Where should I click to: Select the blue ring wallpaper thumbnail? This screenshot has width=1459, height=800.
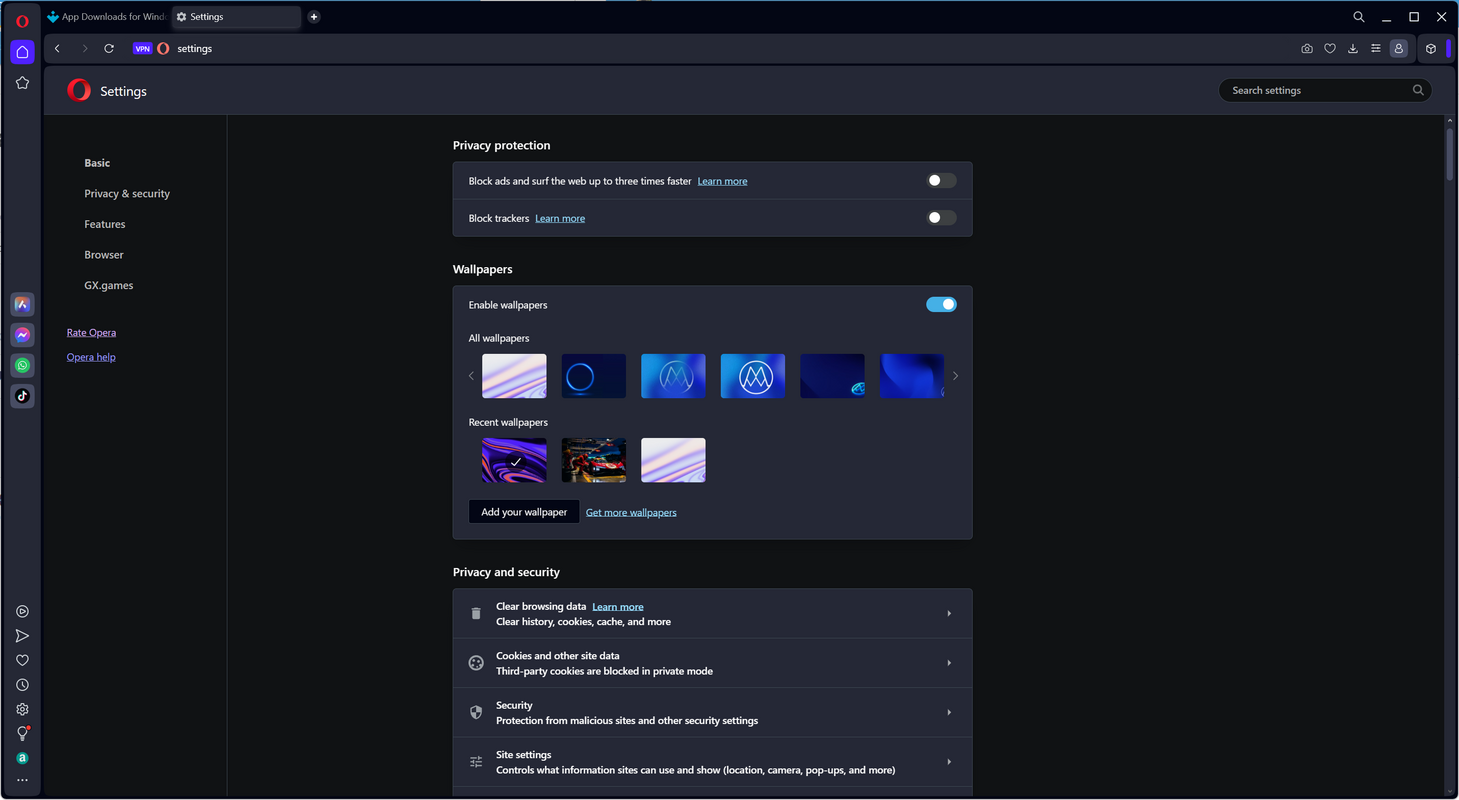click(x=594, y=376)
